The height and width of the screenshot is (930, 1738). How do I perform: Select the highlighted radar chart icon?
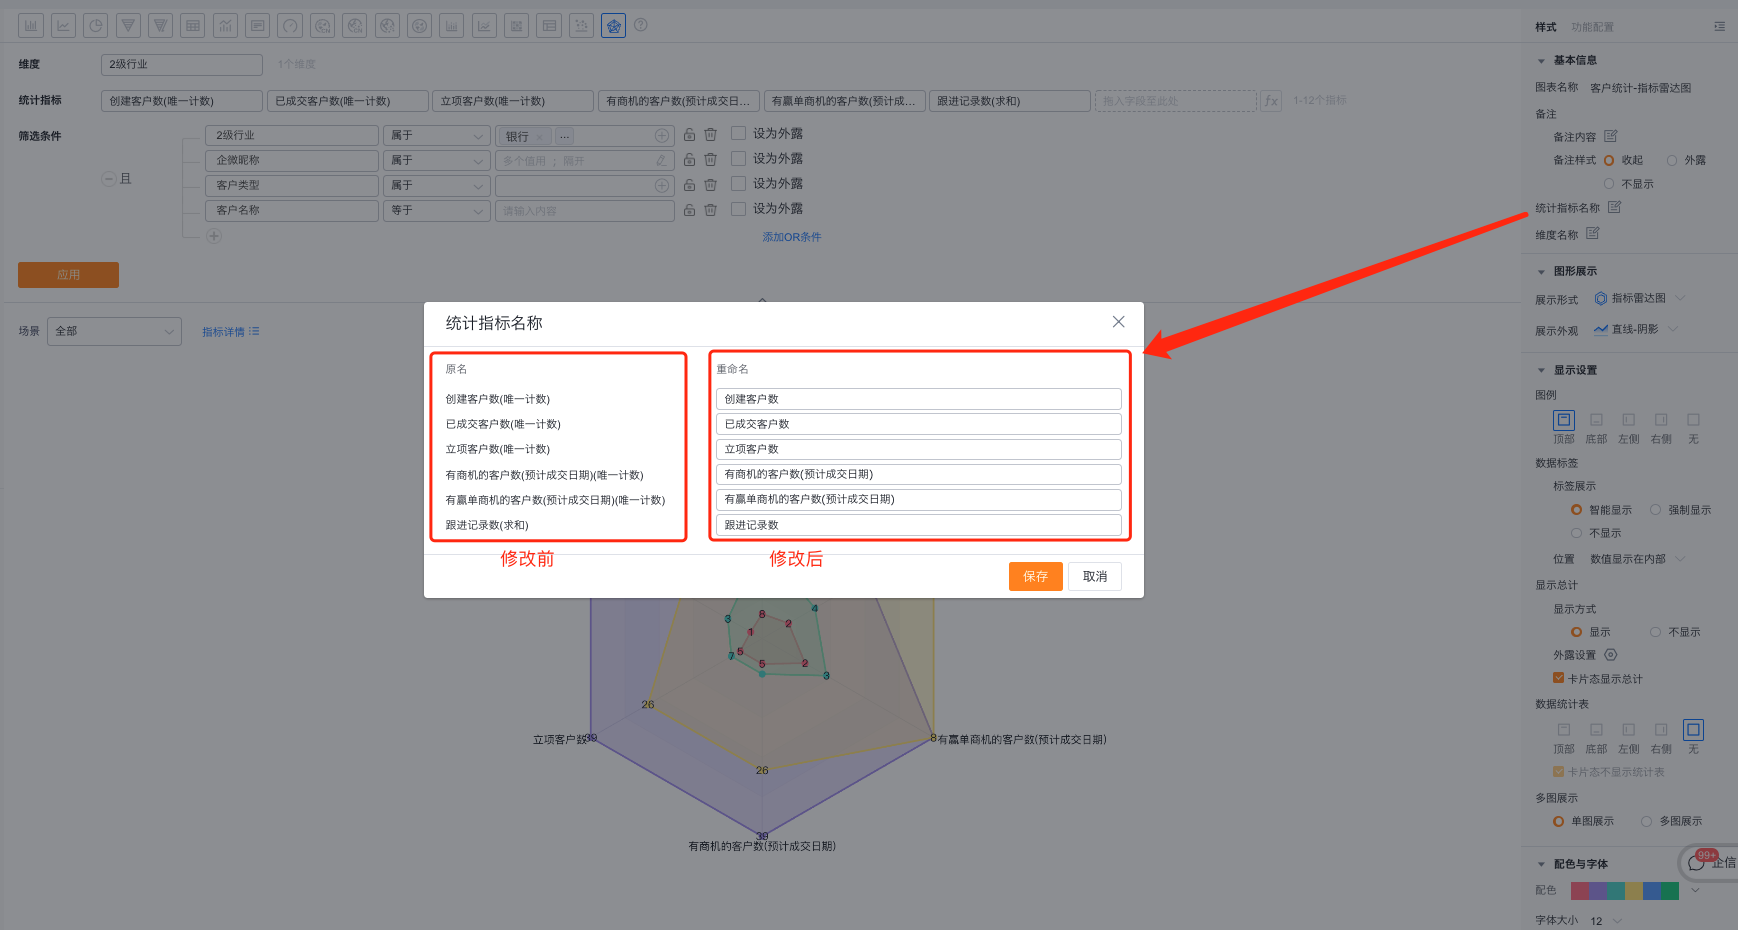tap(613, 26)
